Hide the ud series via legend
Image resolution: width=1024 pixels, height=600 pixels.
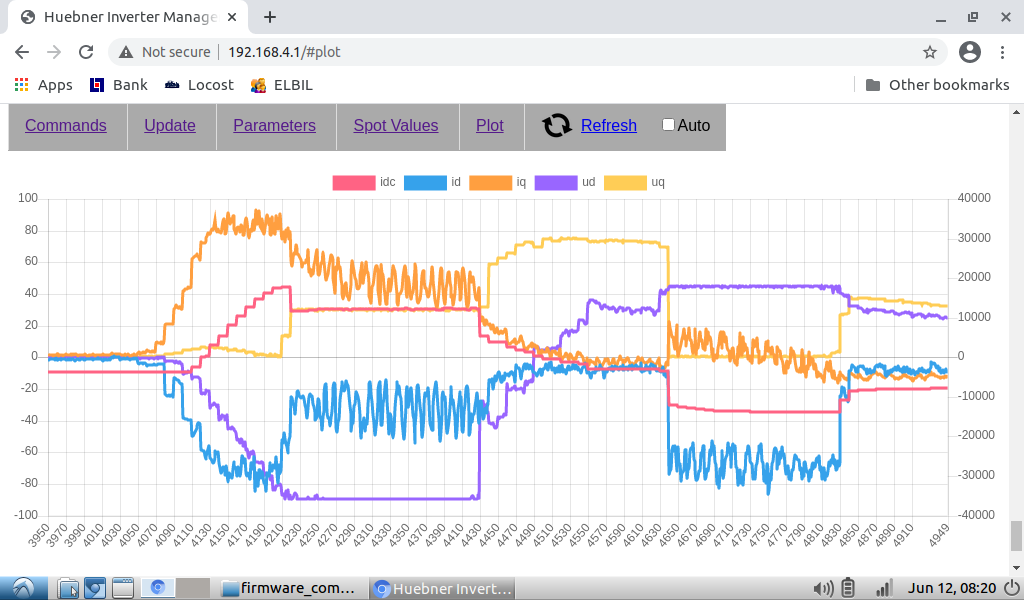tap(555, 182)
